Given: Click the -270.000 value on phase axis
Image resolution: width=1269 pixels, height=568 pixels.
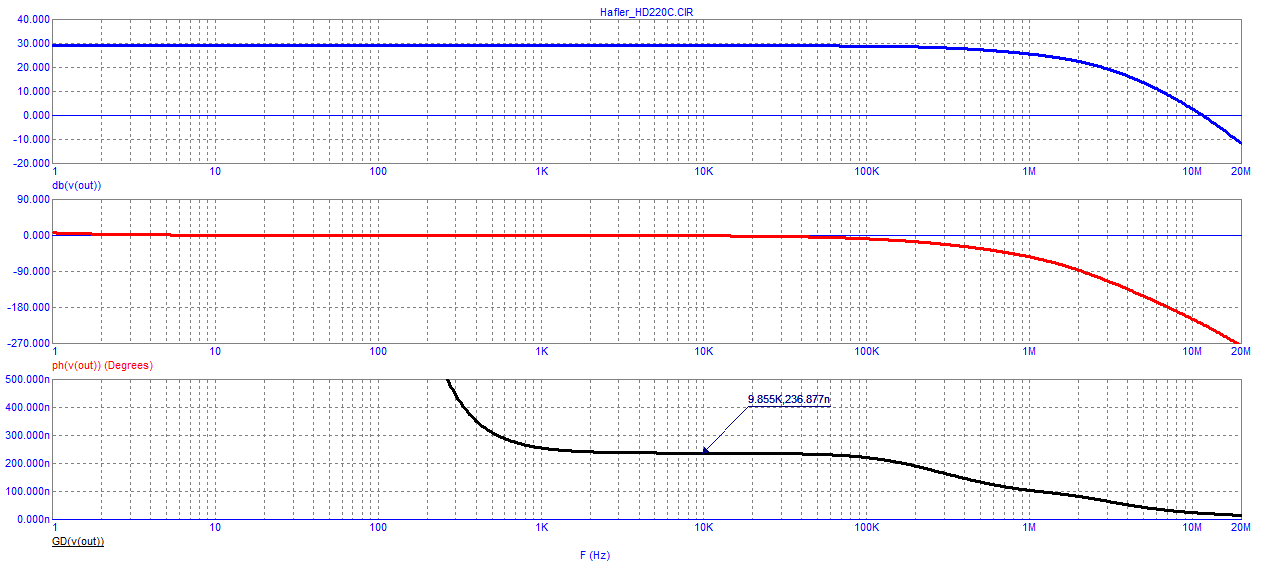Looking at the screenshot, I should point(30,344).
